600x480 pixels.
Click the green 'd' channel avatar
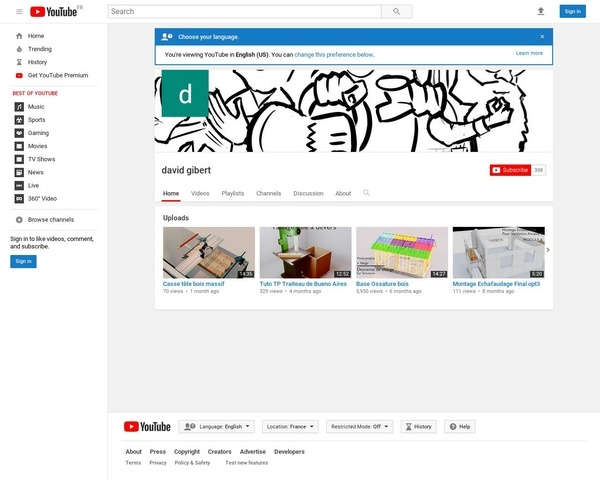tap(185, 93)
